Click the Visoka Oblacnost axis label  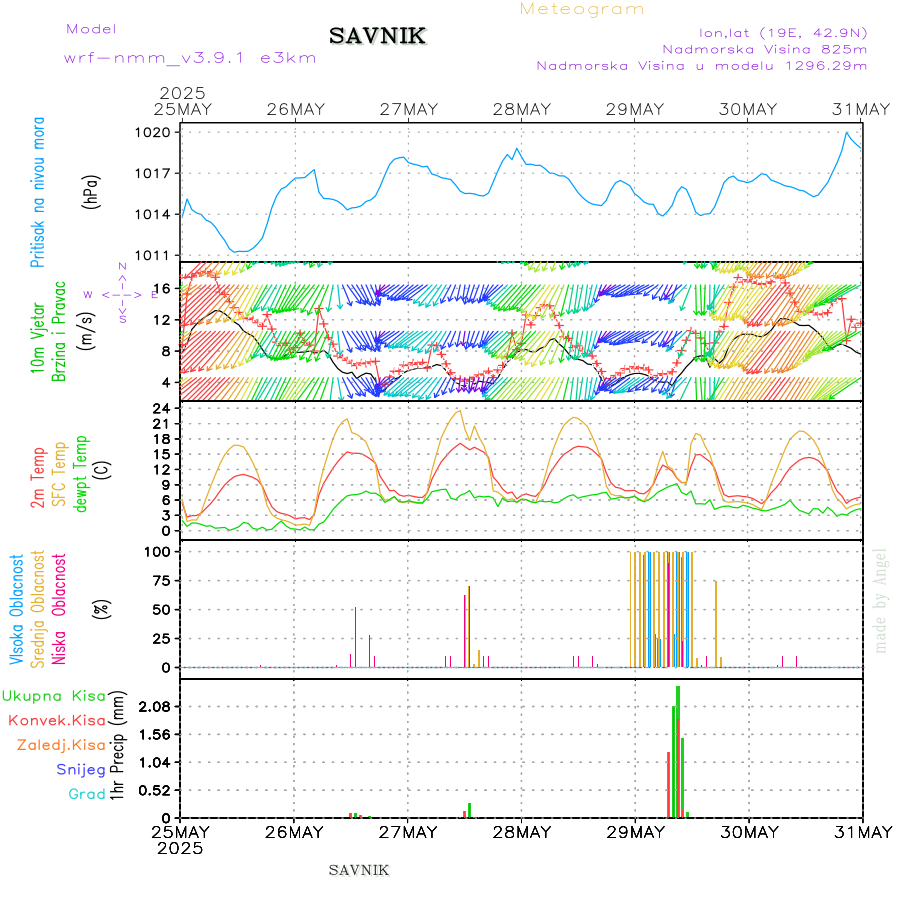[18, 609]
